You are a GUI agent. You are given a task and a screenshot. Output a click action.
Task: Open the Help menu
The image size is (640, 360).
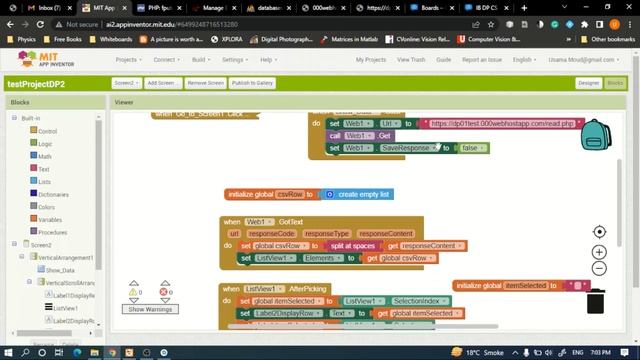pyautogui.click(x=269, y=60)
